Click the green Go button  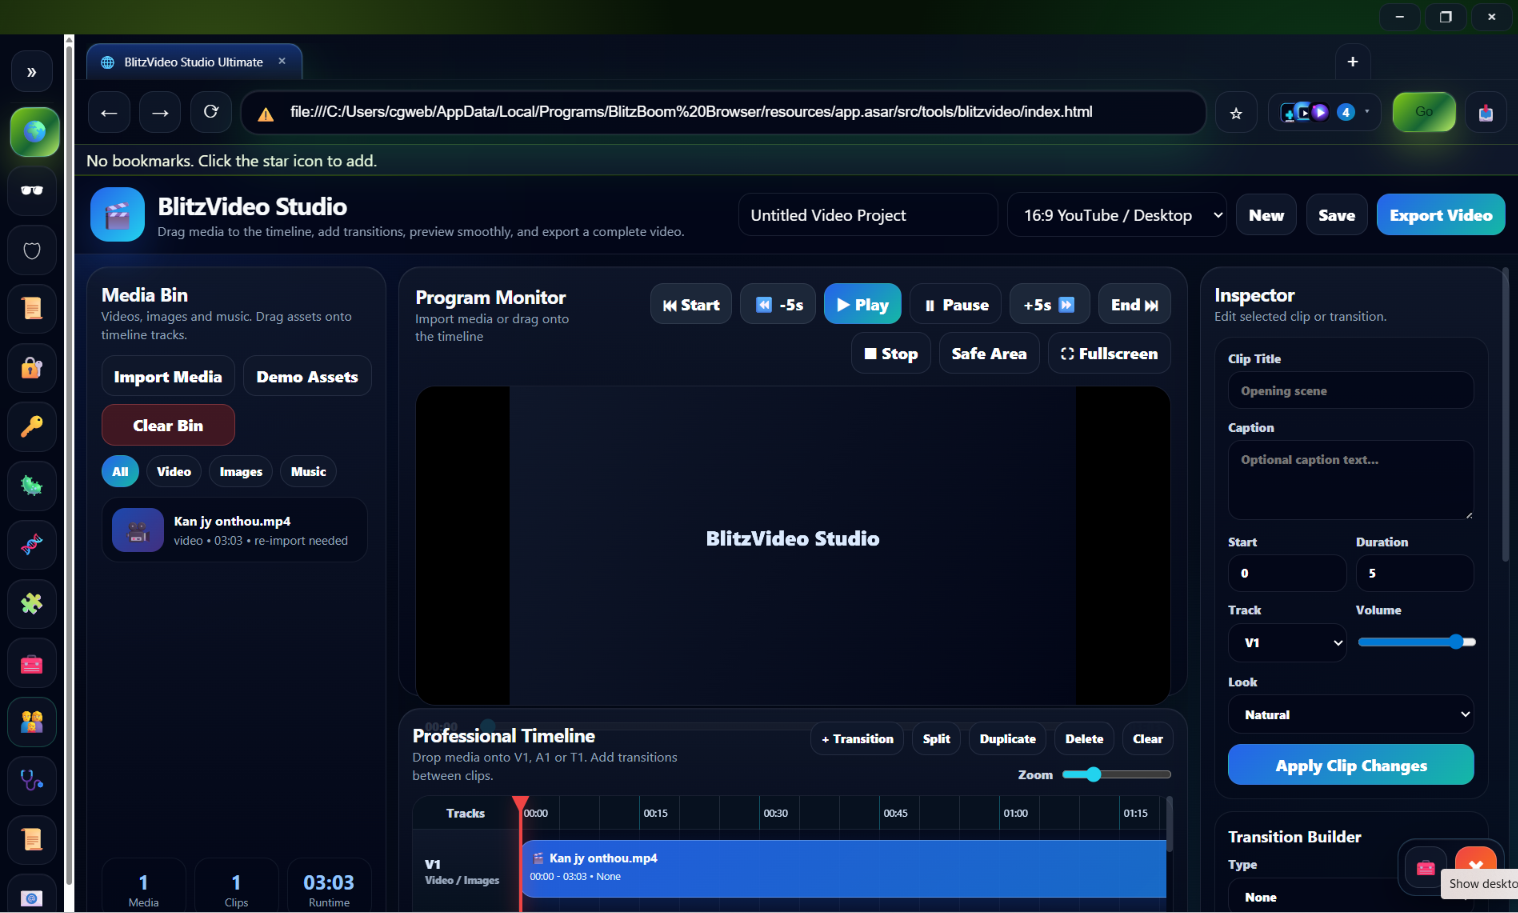pos(1424,112)
